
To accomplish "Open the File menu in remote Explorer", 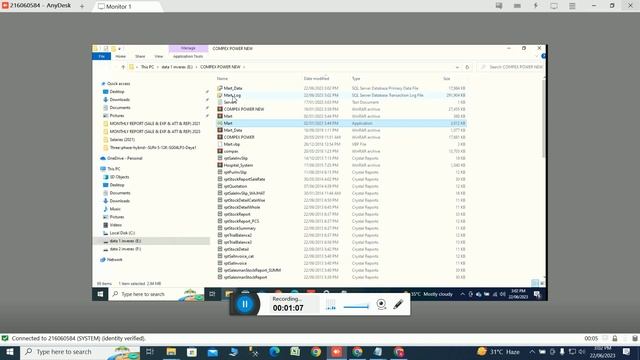I will click(102, 56).
